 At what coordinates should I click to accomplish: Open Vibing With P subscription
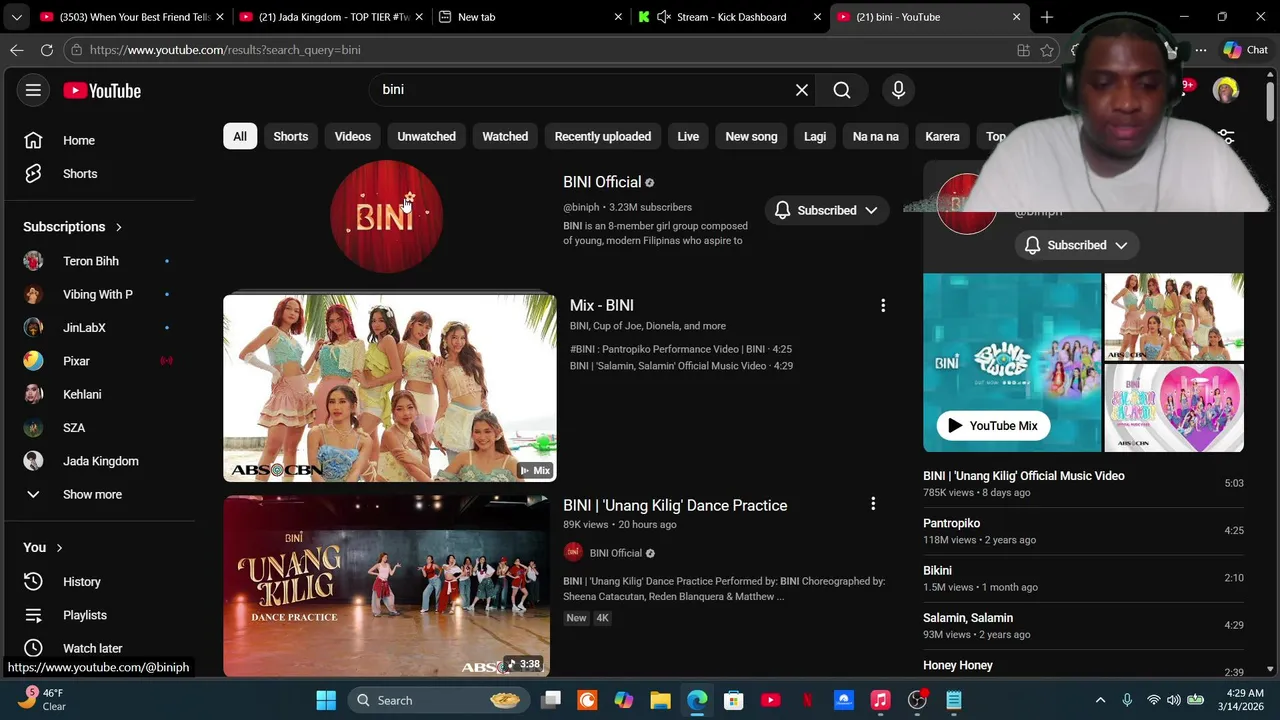coord(100,294)
